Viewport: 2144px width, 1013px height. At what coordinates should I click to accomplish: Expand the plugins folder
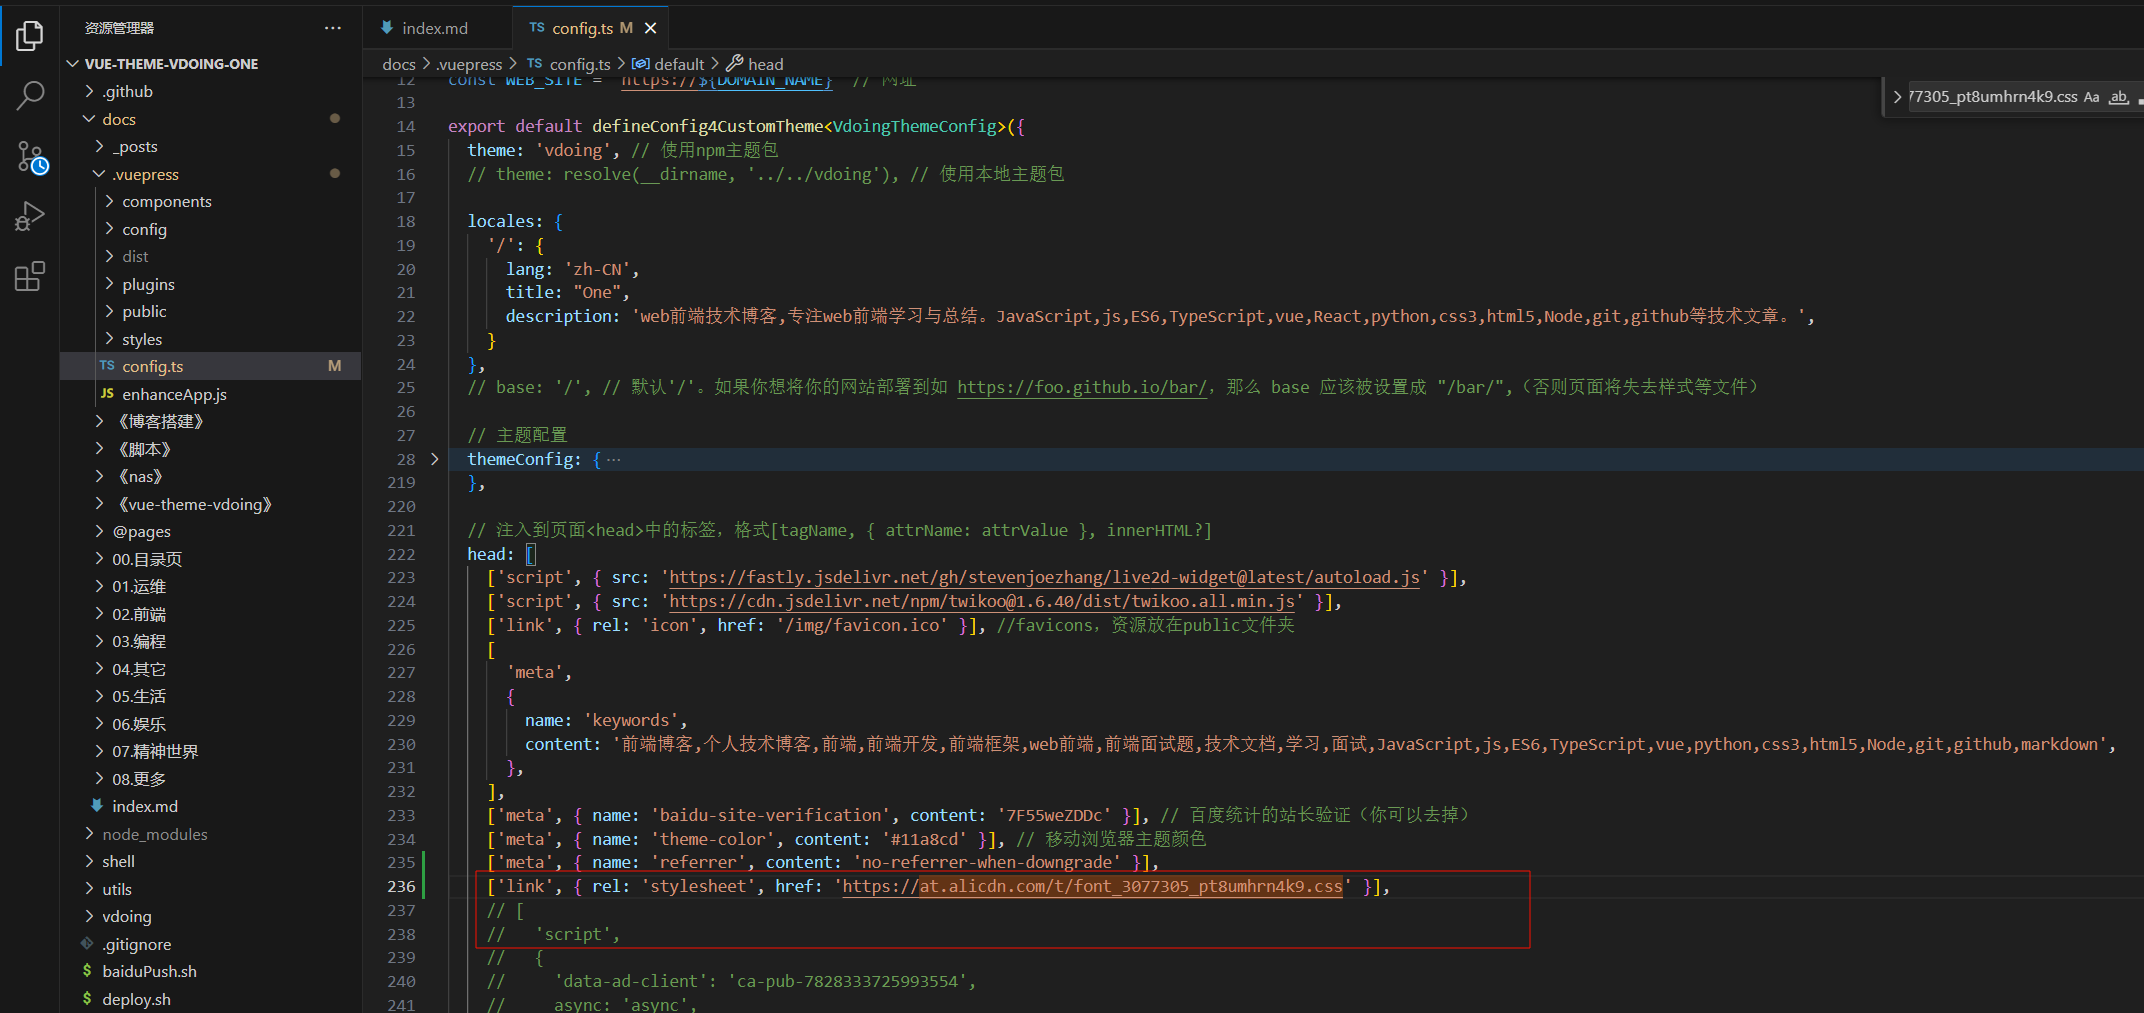click(109, 284)
